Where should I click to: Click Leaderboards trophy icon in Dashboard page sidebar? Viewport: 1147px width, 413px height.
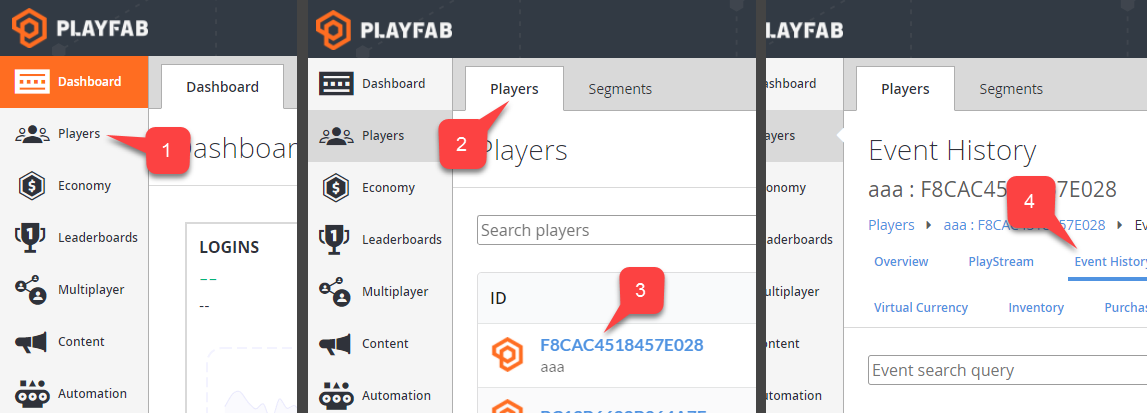(31, 238)
